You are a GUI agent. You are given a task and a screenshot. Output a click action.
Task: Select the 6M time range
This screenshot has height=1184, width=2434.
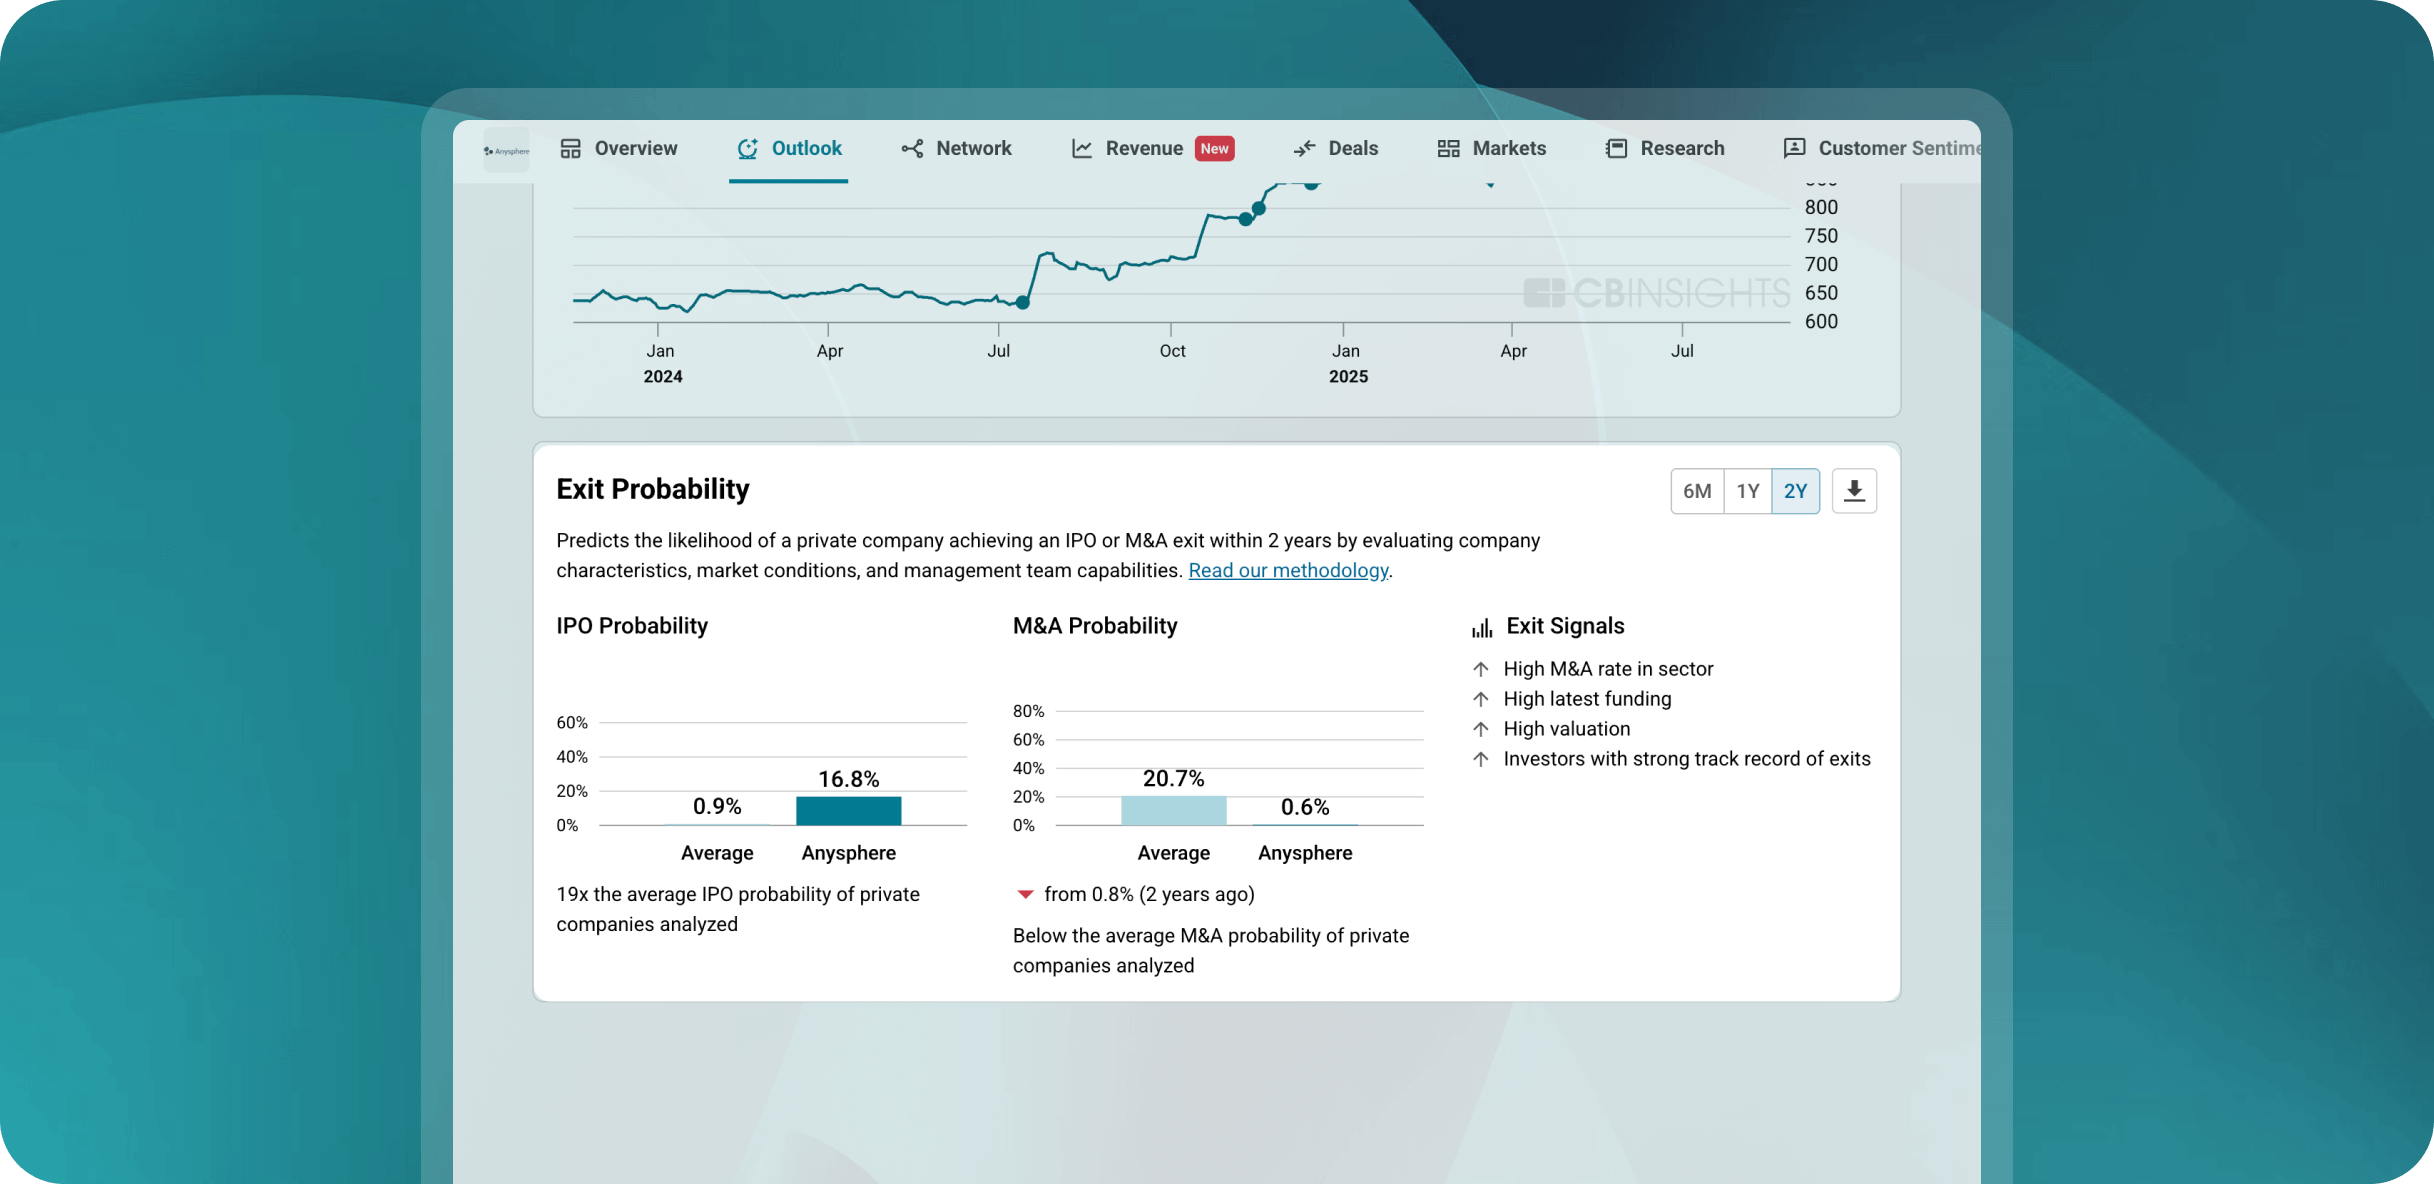coord(1697,491)
